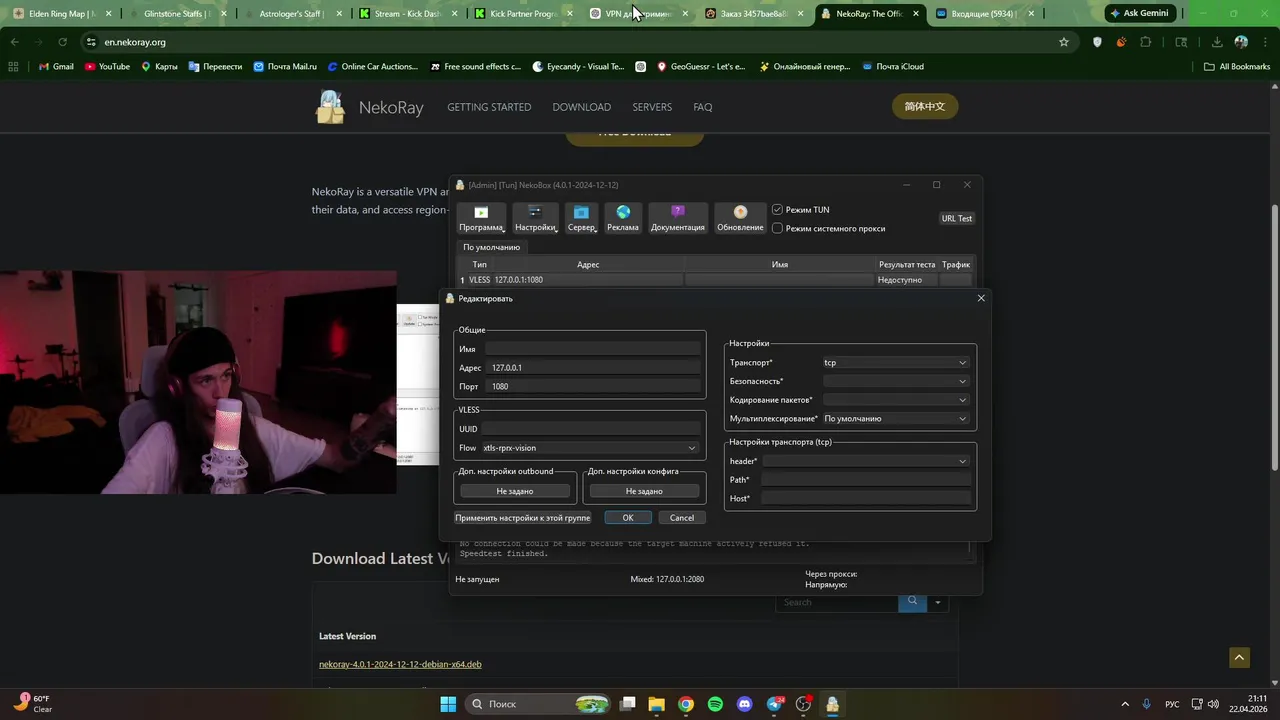The image size is (1280, 720).
Task: Open nekoray-4.0.1-2024-12-12-debian-x64.deb download link
Action: 400,664
